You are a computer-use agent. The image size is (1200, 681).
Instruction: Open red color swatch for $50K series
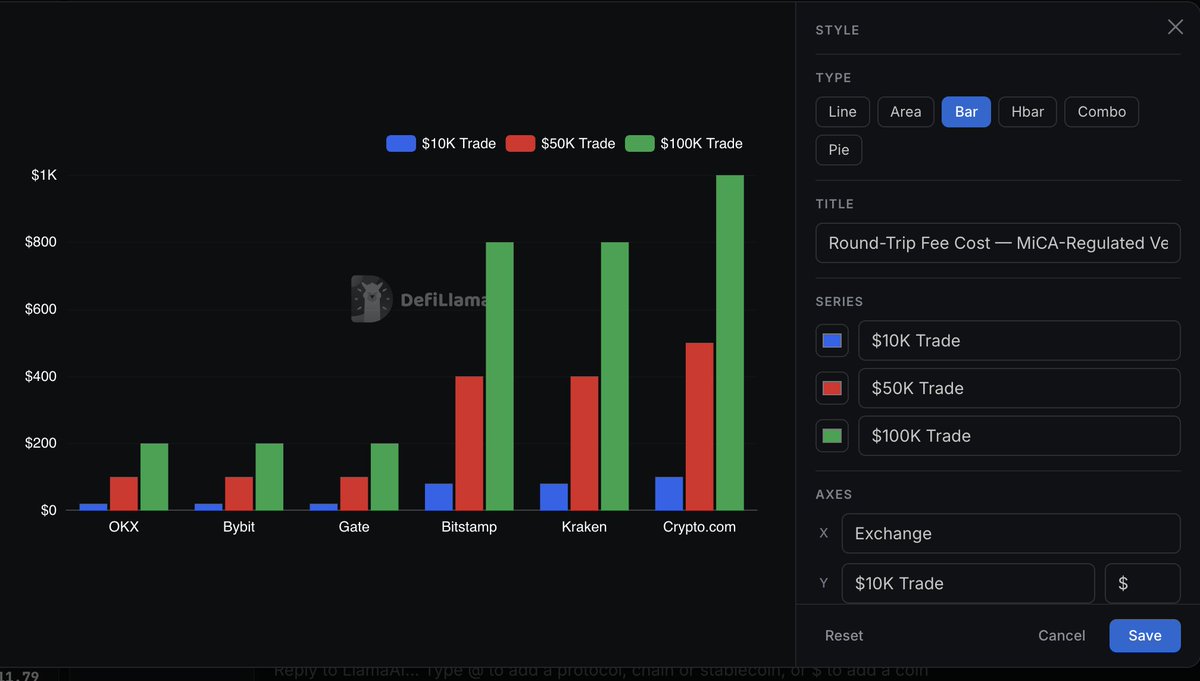(x=832, y=388)
